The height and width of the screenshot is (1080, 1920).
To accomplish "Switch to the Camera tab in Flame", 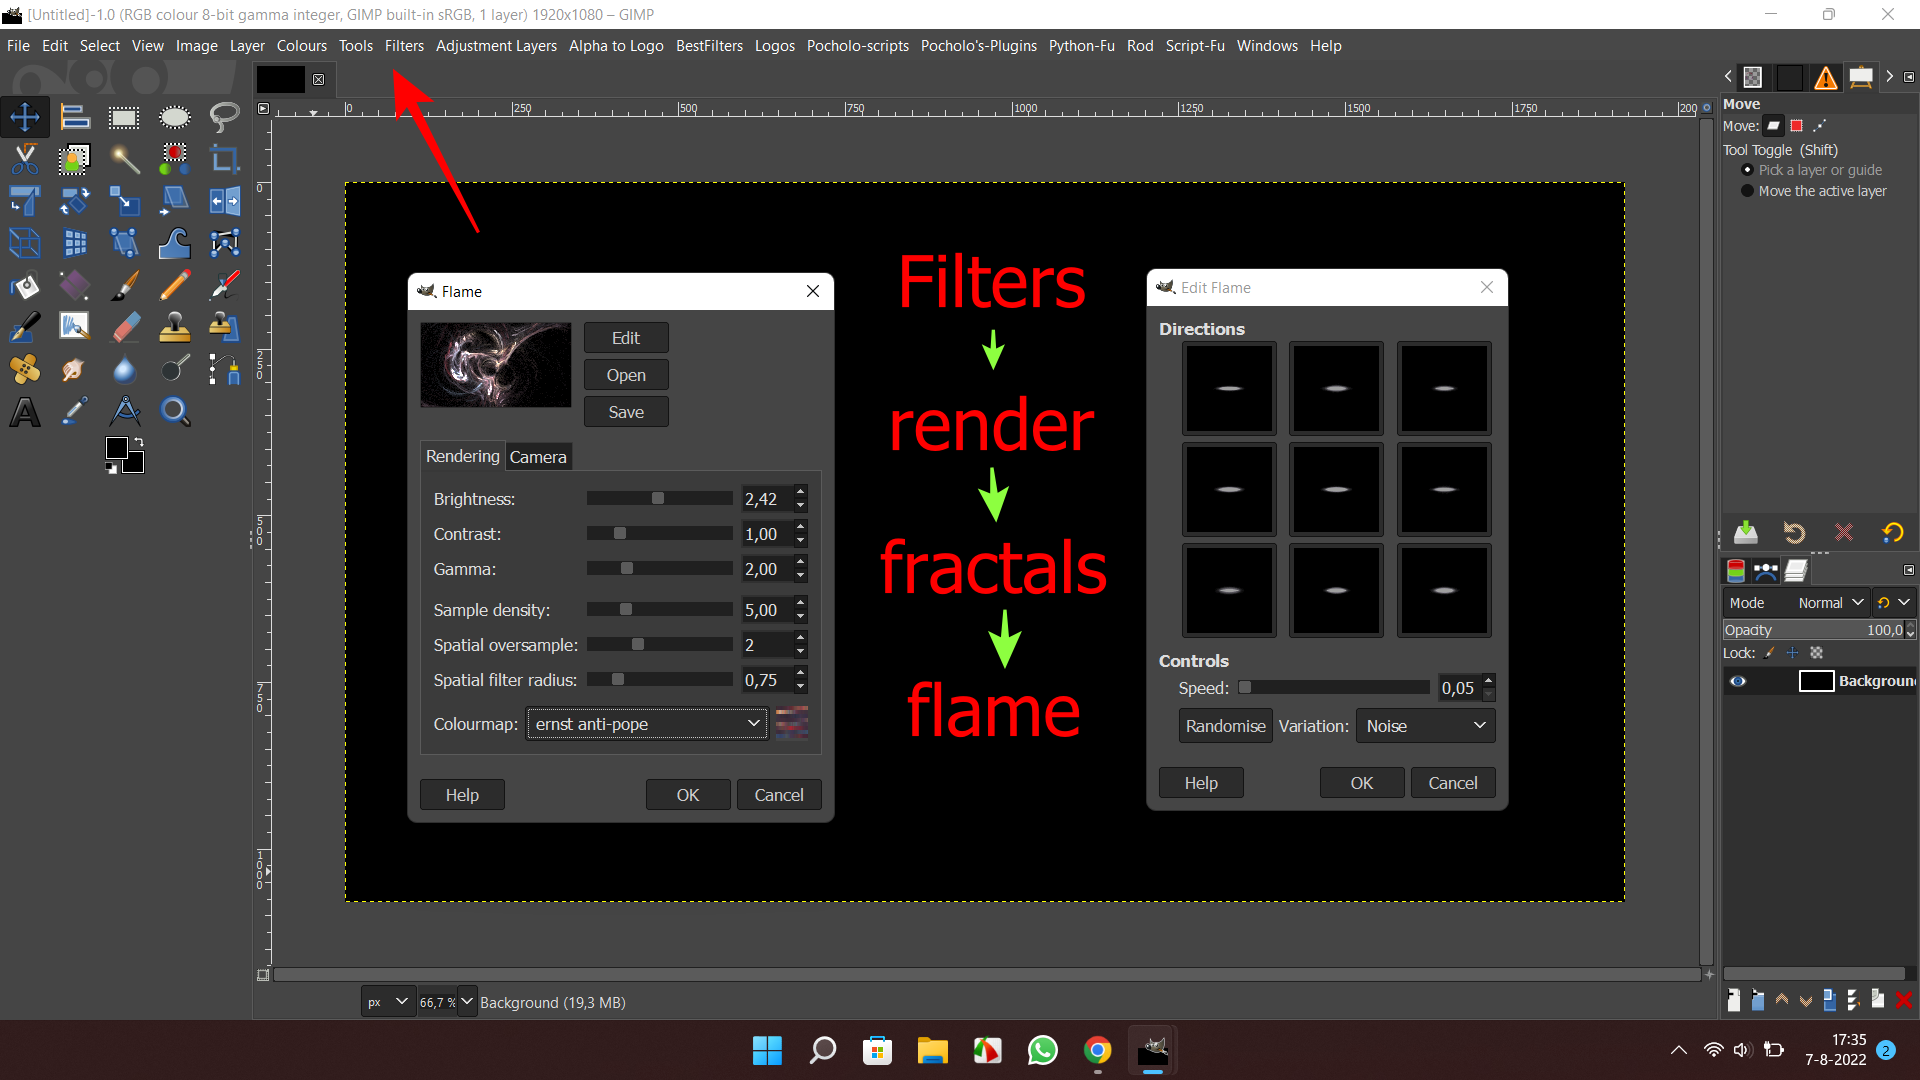I will coord(538,457).
